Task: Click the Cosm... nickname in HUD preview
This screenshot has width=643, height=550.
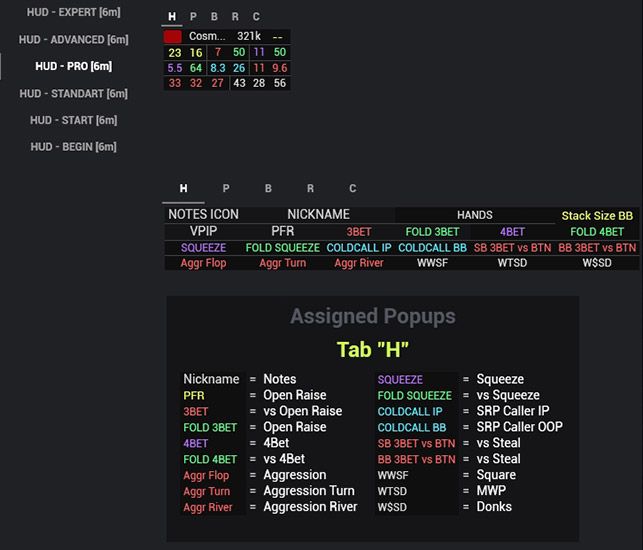Action: point(207,36)
